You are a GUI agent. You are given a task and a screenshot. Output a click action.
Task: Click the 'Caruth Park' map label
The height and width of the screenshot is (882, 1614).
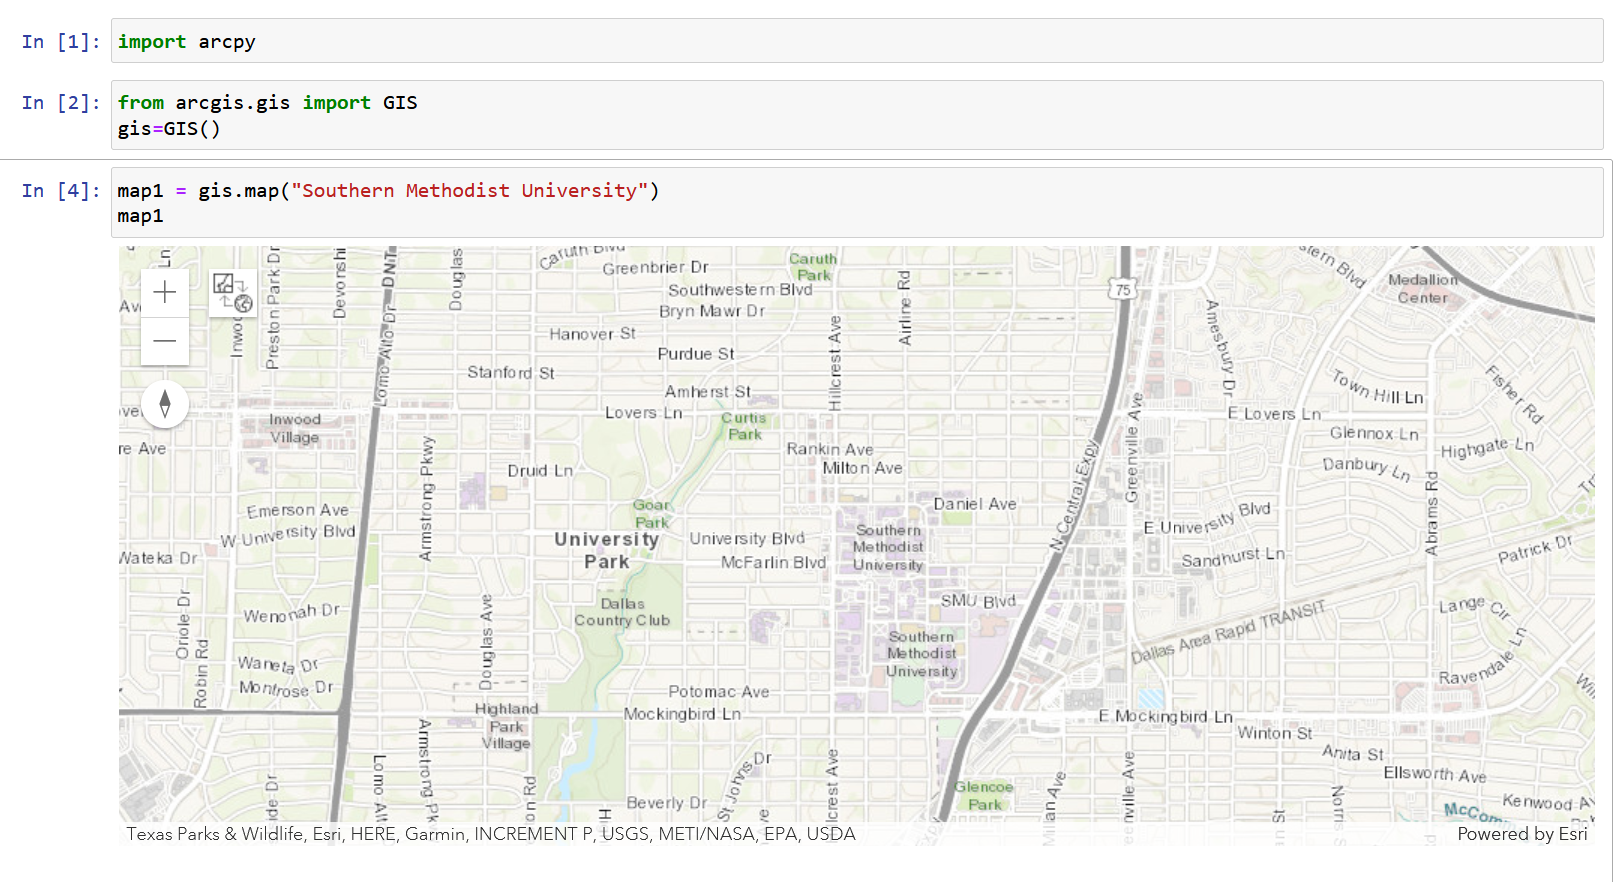813,266
